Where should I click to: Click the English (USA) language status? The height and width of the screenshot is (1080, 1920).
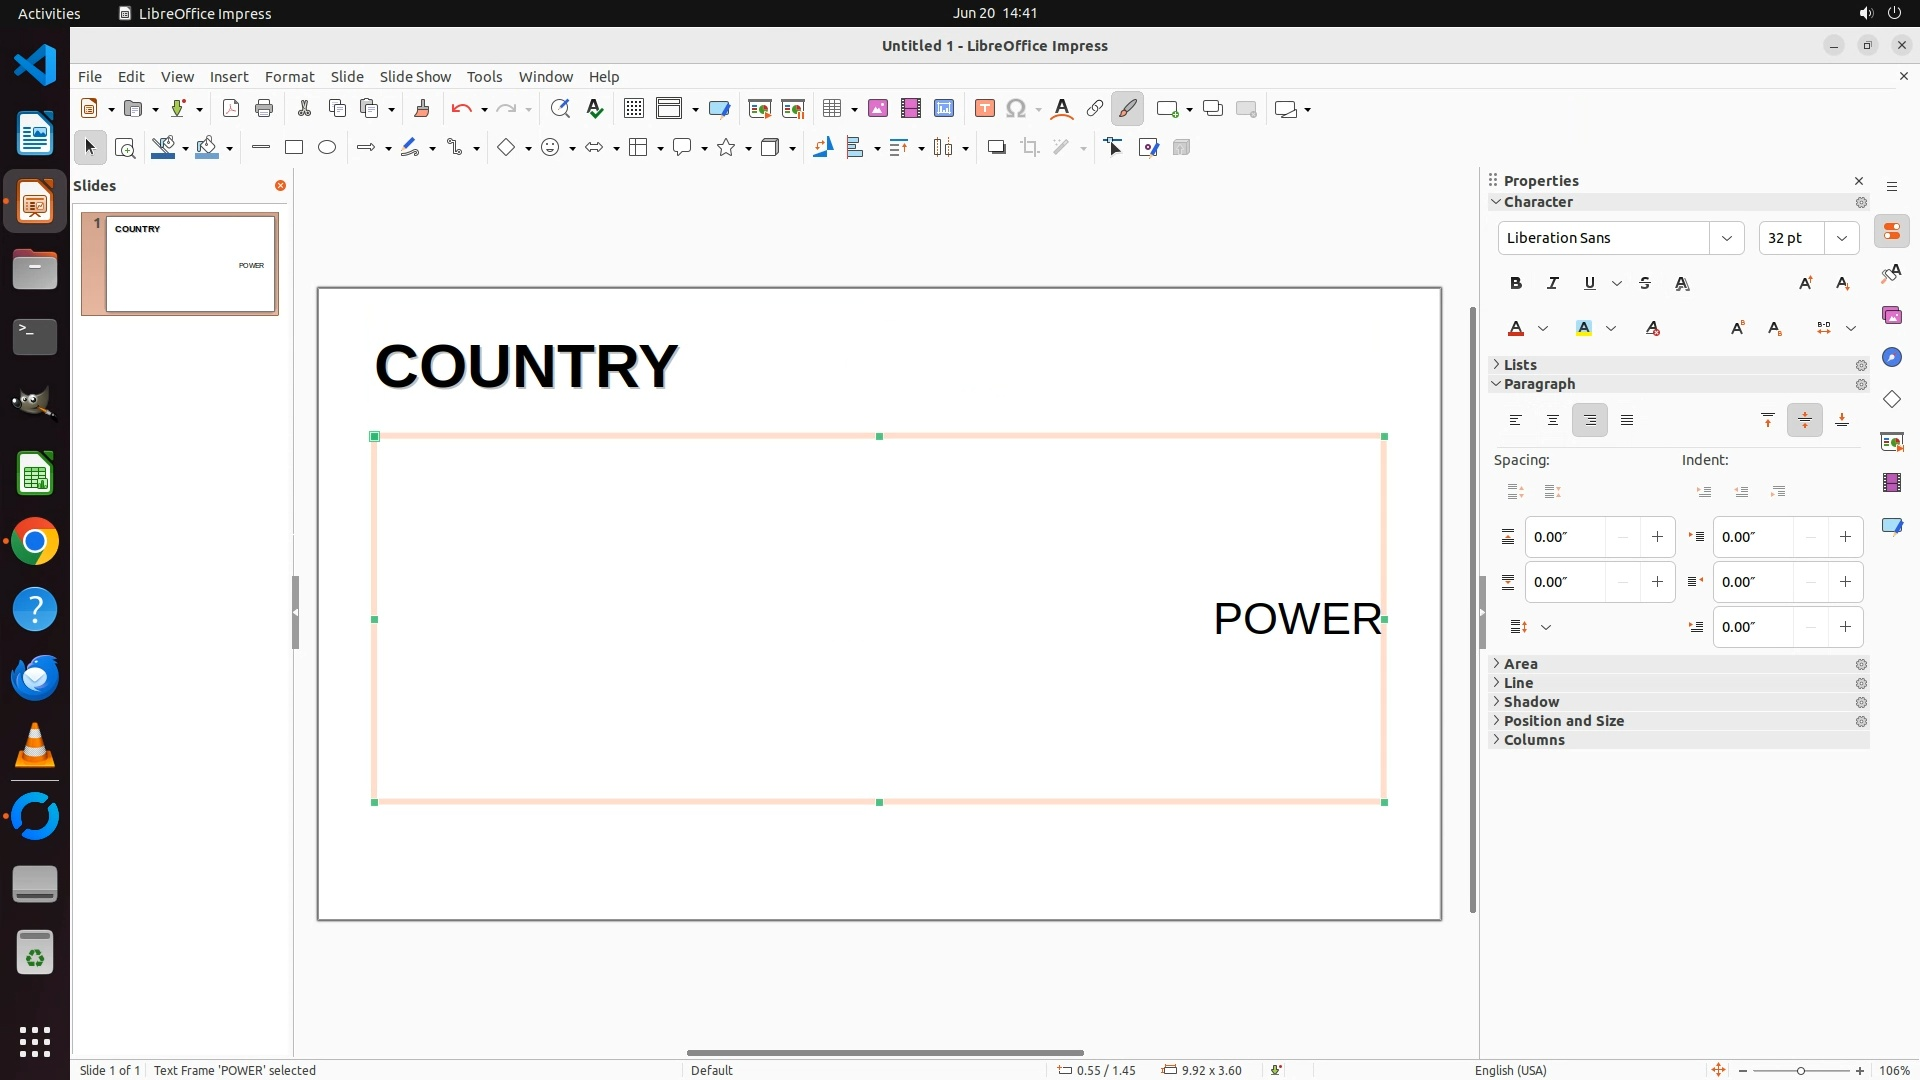pos(1510,1070)
